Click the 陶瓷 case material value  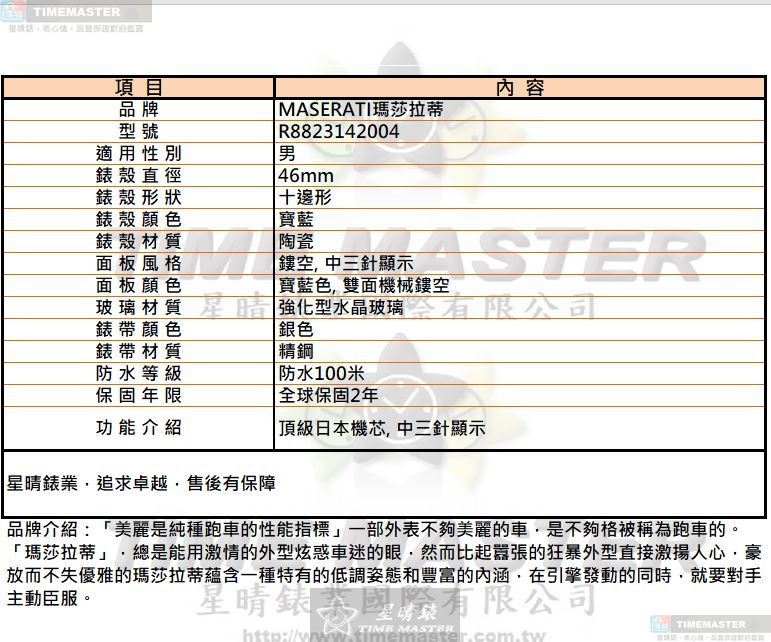295,242
